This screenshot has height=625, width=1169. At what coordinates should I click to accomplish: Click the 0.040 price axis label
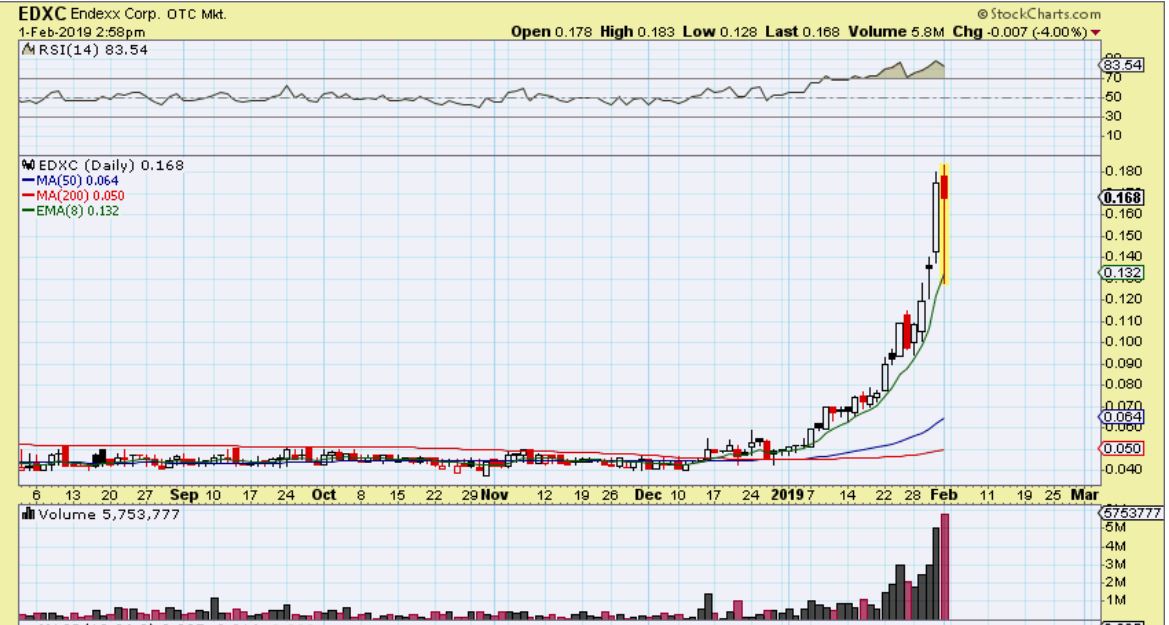1124,469
